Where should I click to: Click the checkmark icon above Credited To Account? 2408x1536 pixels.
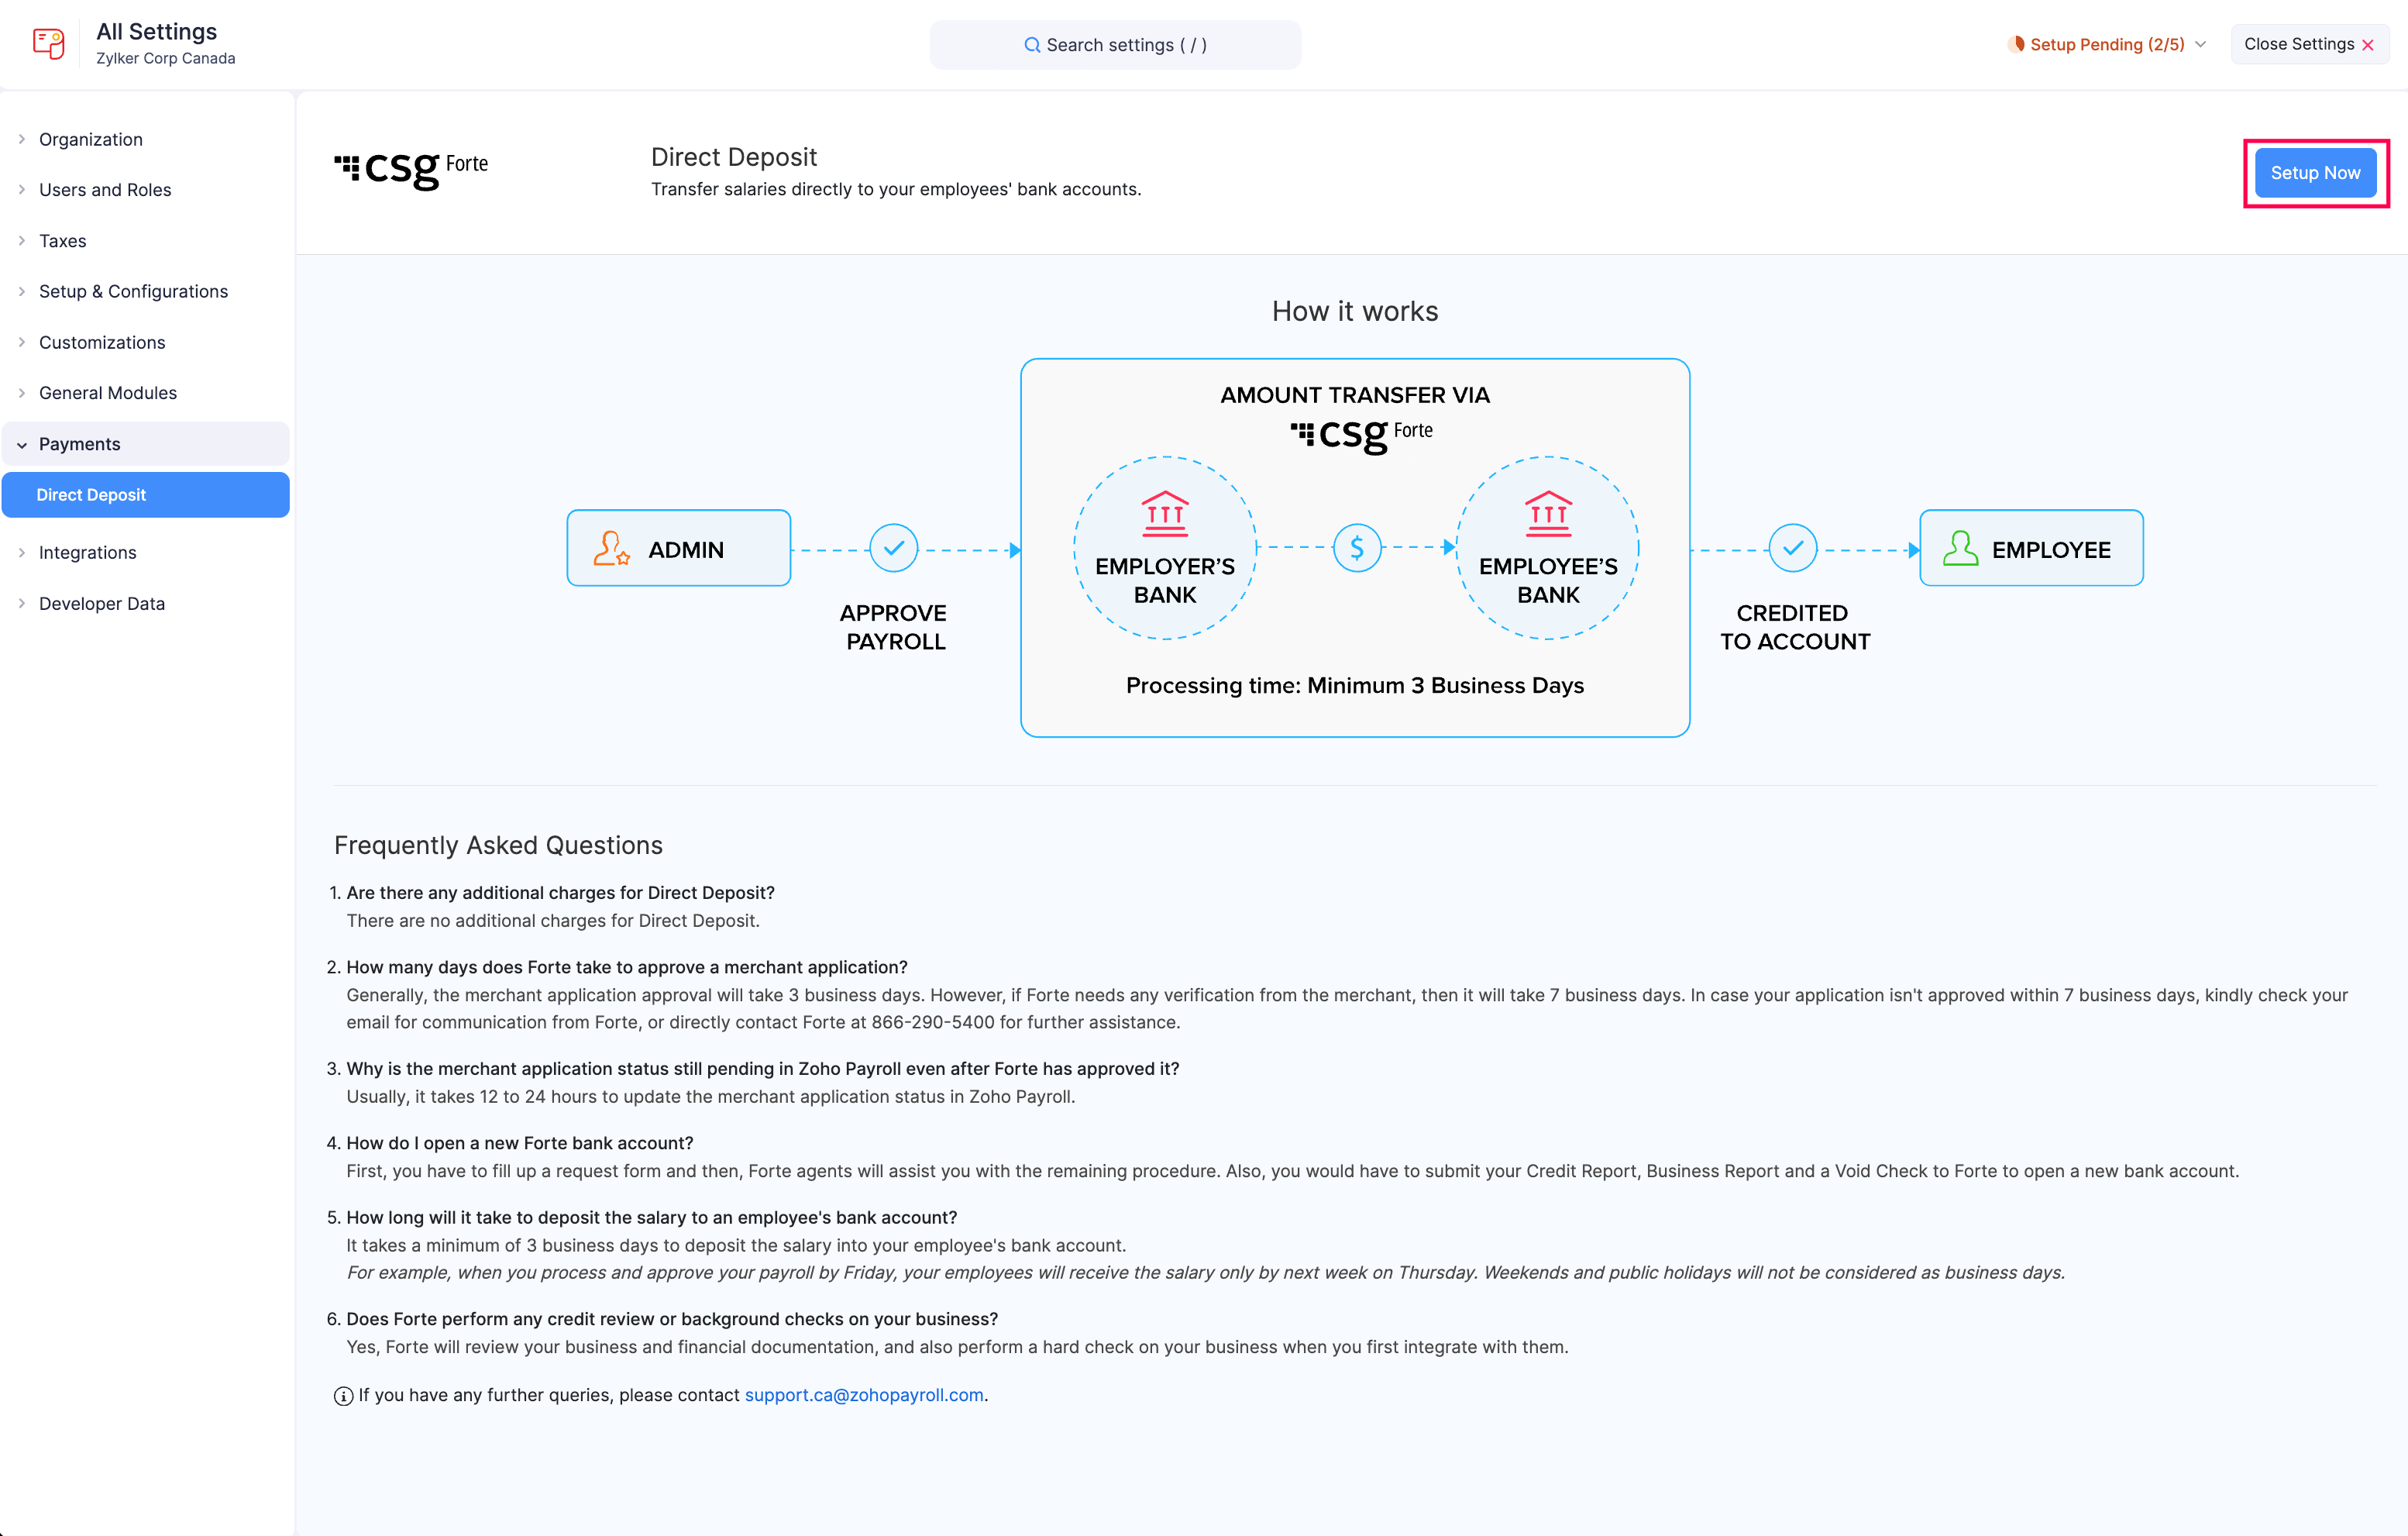1793,547
